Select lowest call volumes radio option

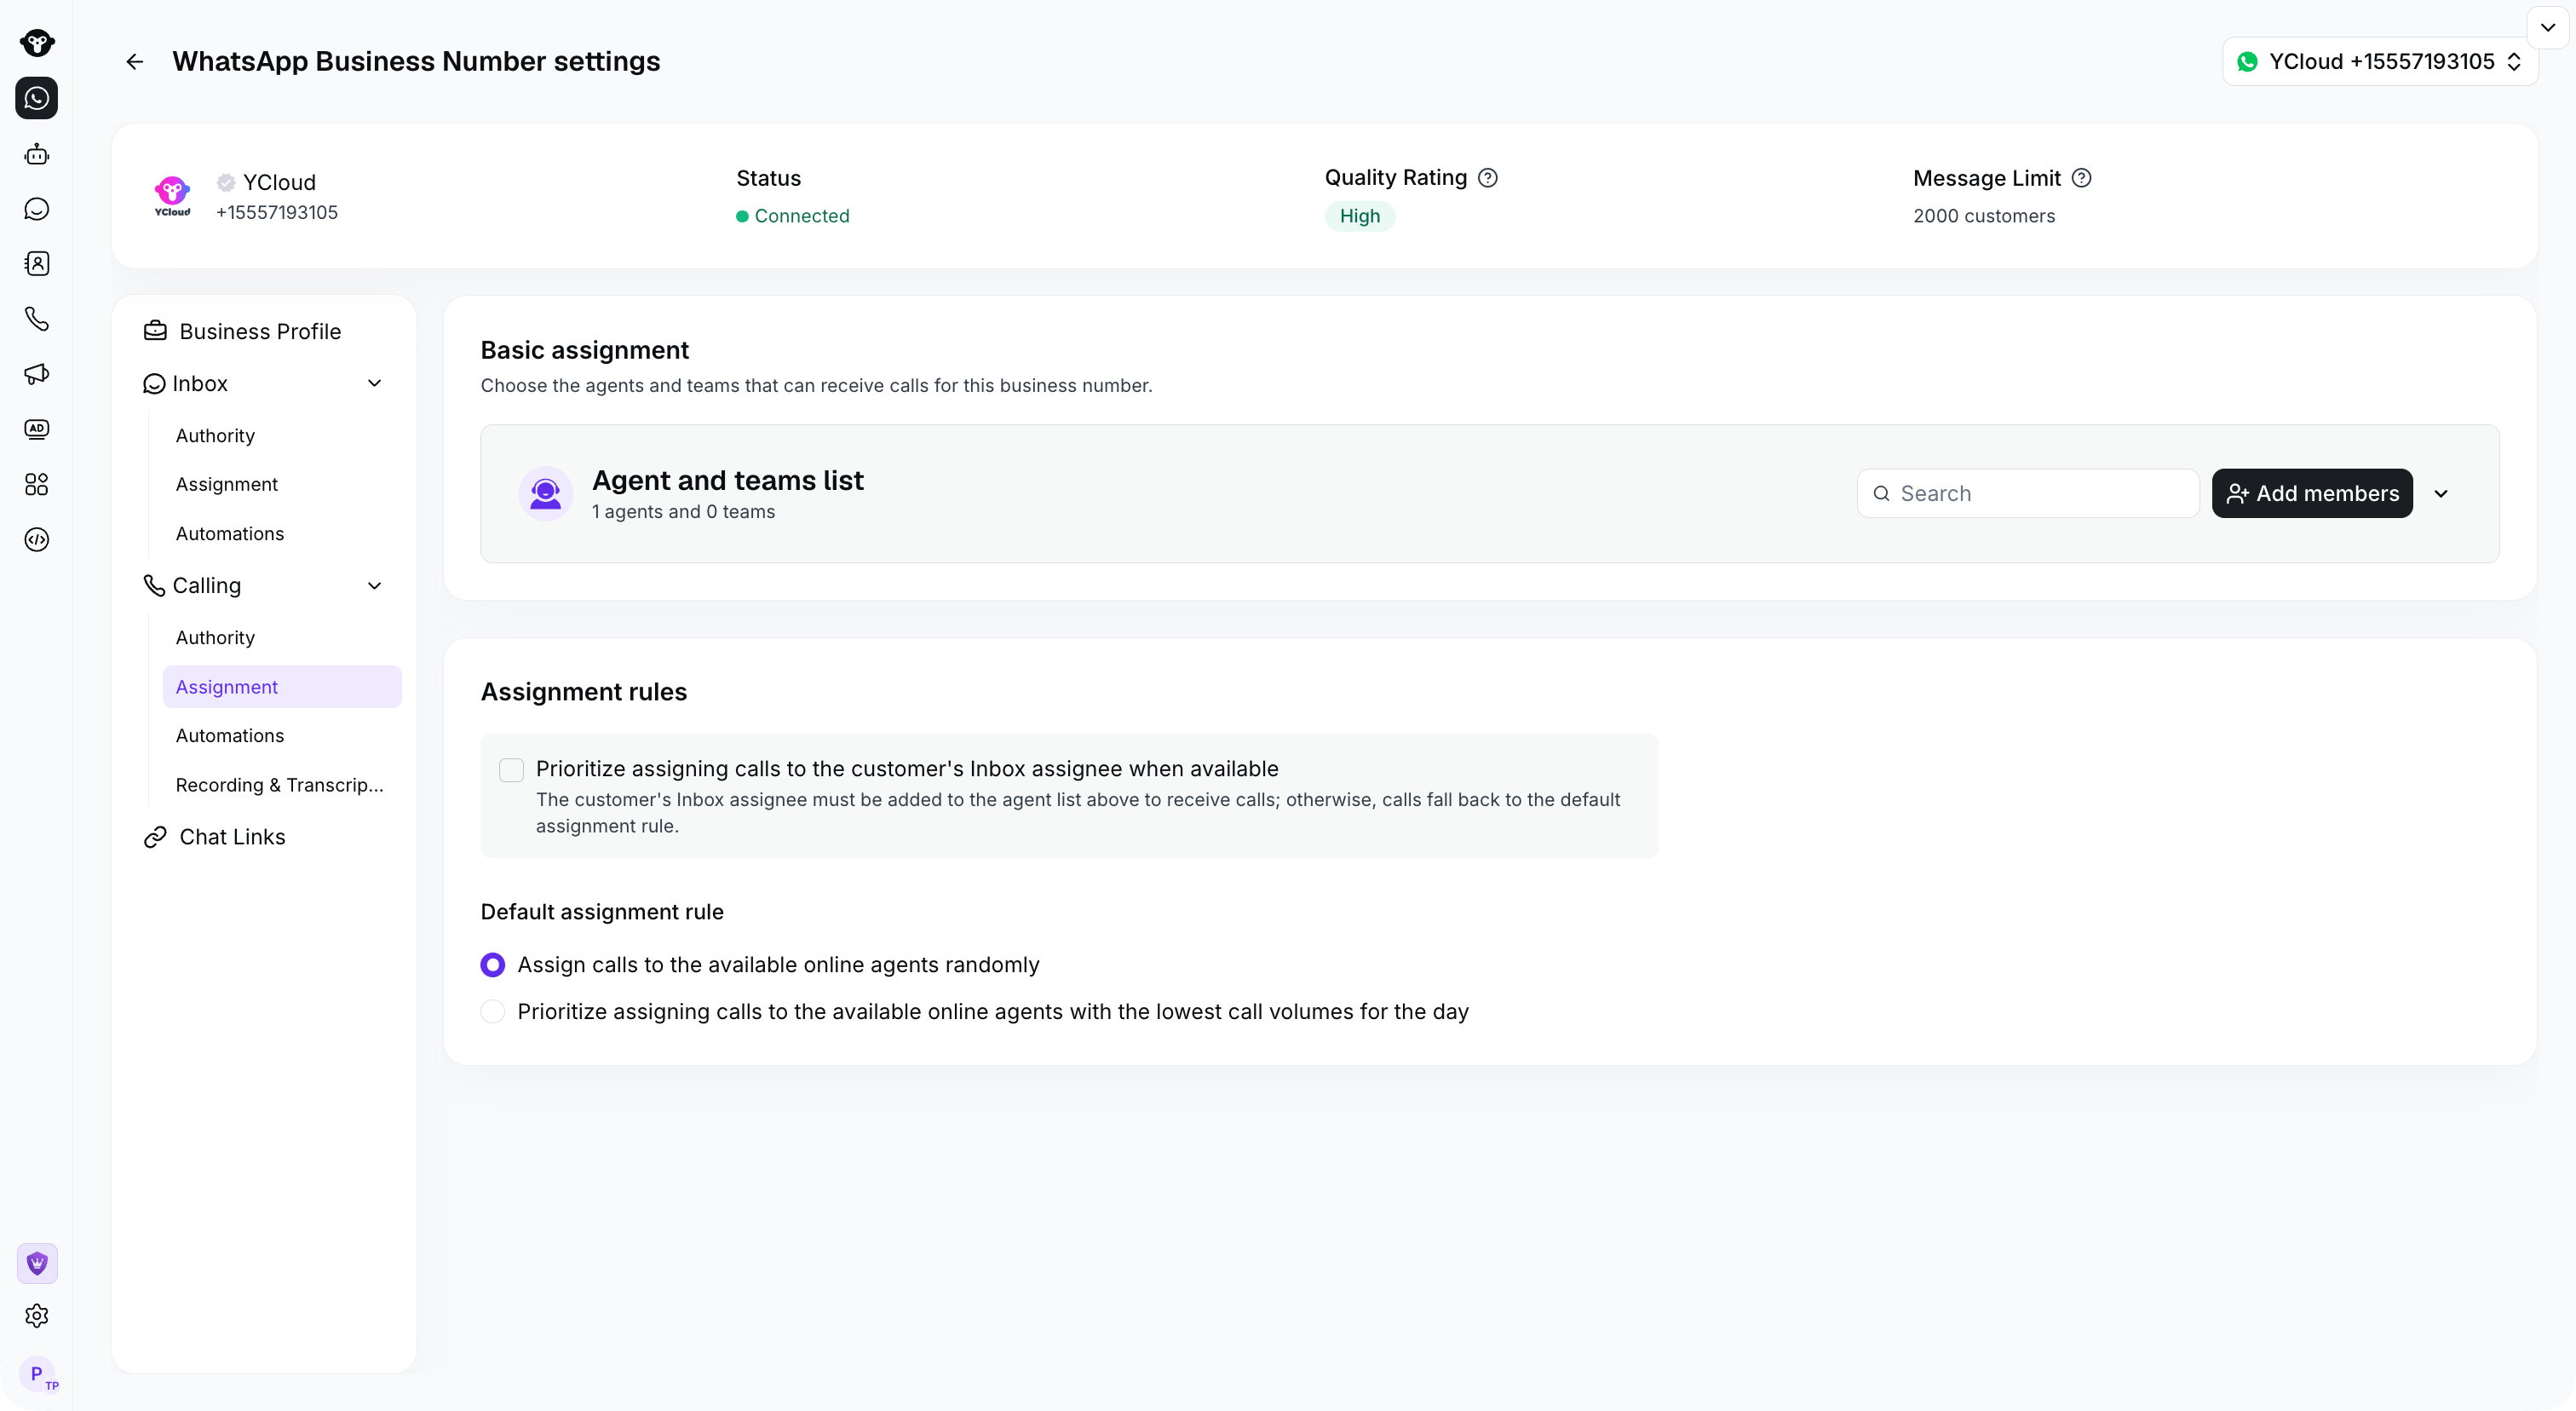coord(493,1011)
